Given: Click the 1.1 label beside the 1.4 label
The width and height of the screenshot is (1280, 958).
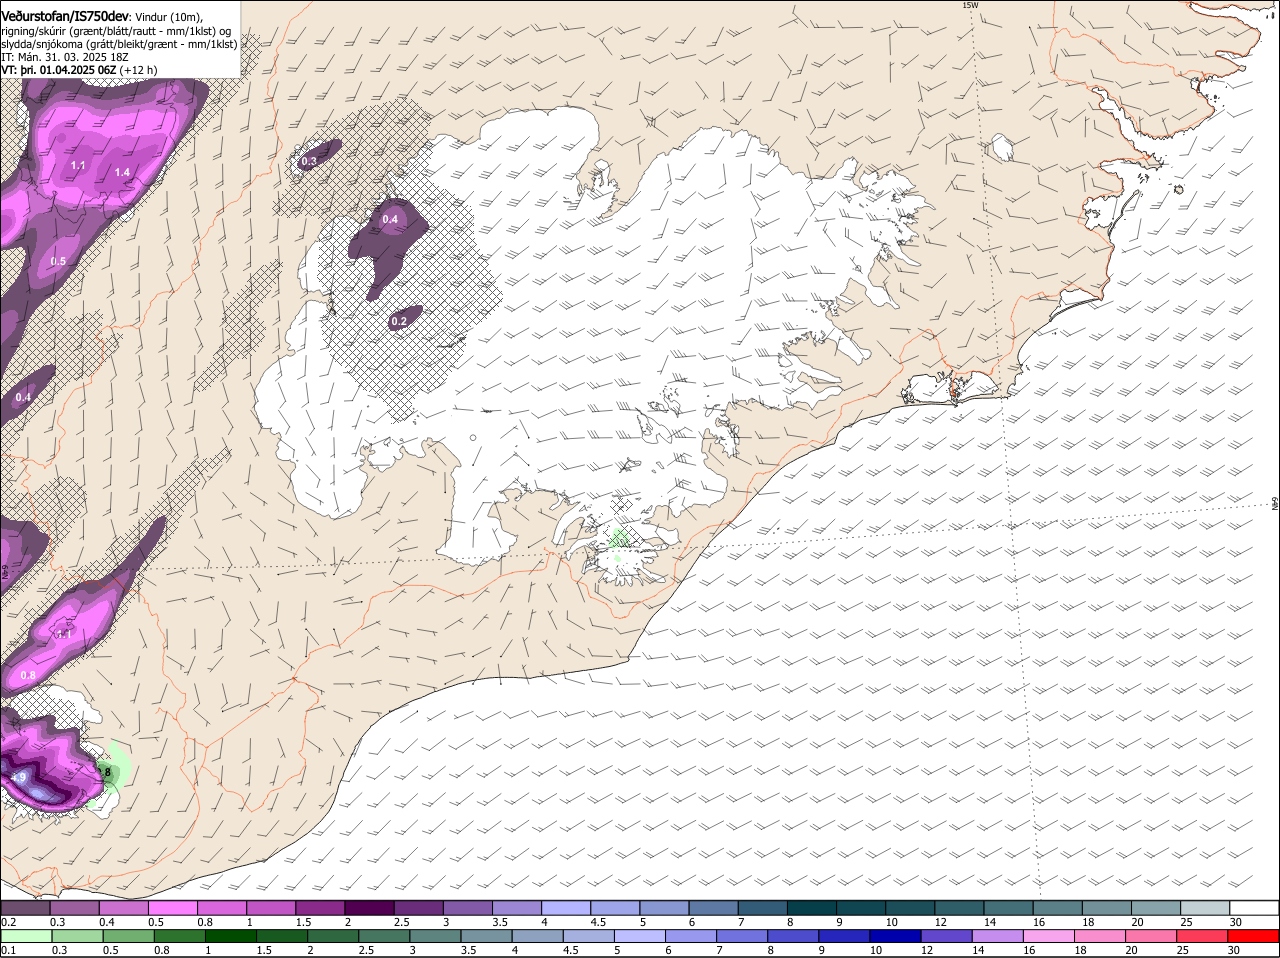Looking at the screenshot, I should (x=78, y=165).
